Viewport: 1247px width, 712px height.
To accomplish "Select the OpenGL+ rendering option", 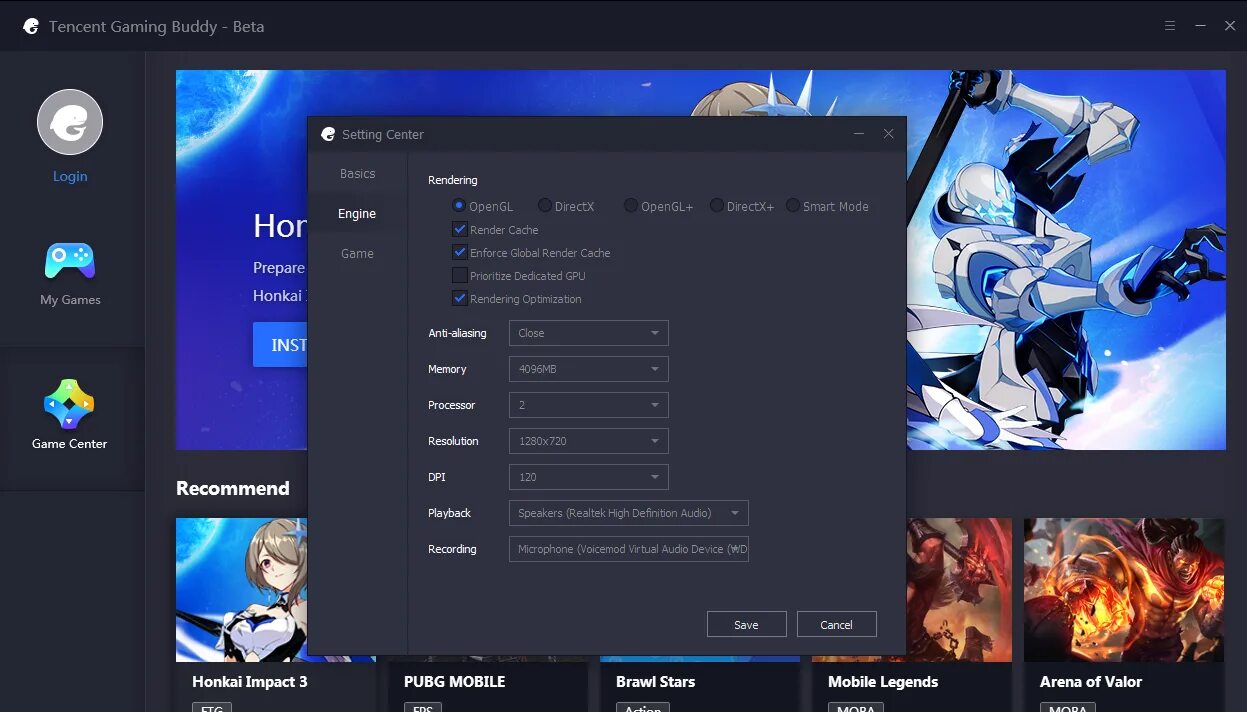I will [x=630, y=205].
